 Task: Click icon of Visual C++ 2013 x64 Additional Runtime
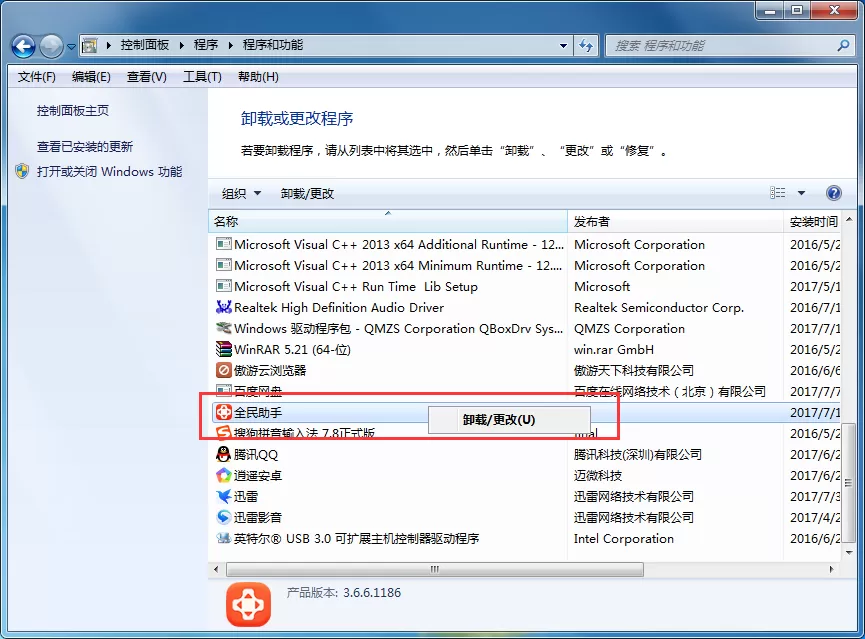click(x=223, y=244)
